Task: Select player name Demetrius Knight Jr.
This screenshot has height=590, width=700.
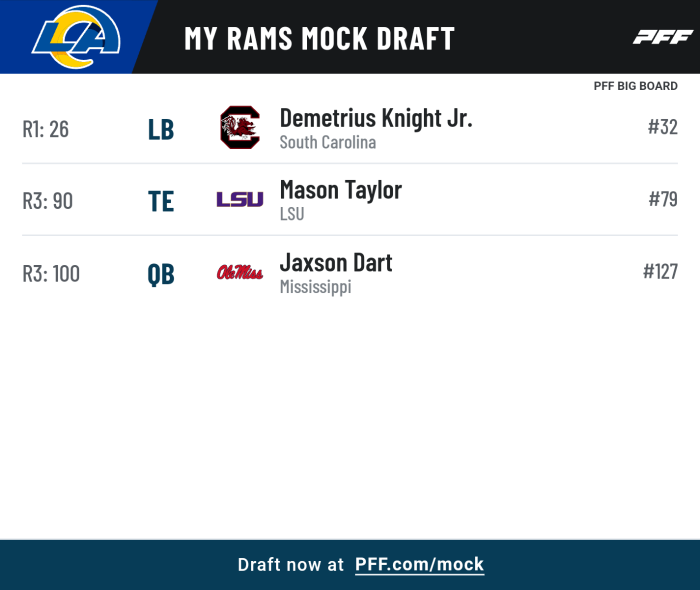Action: pos(376,119)
